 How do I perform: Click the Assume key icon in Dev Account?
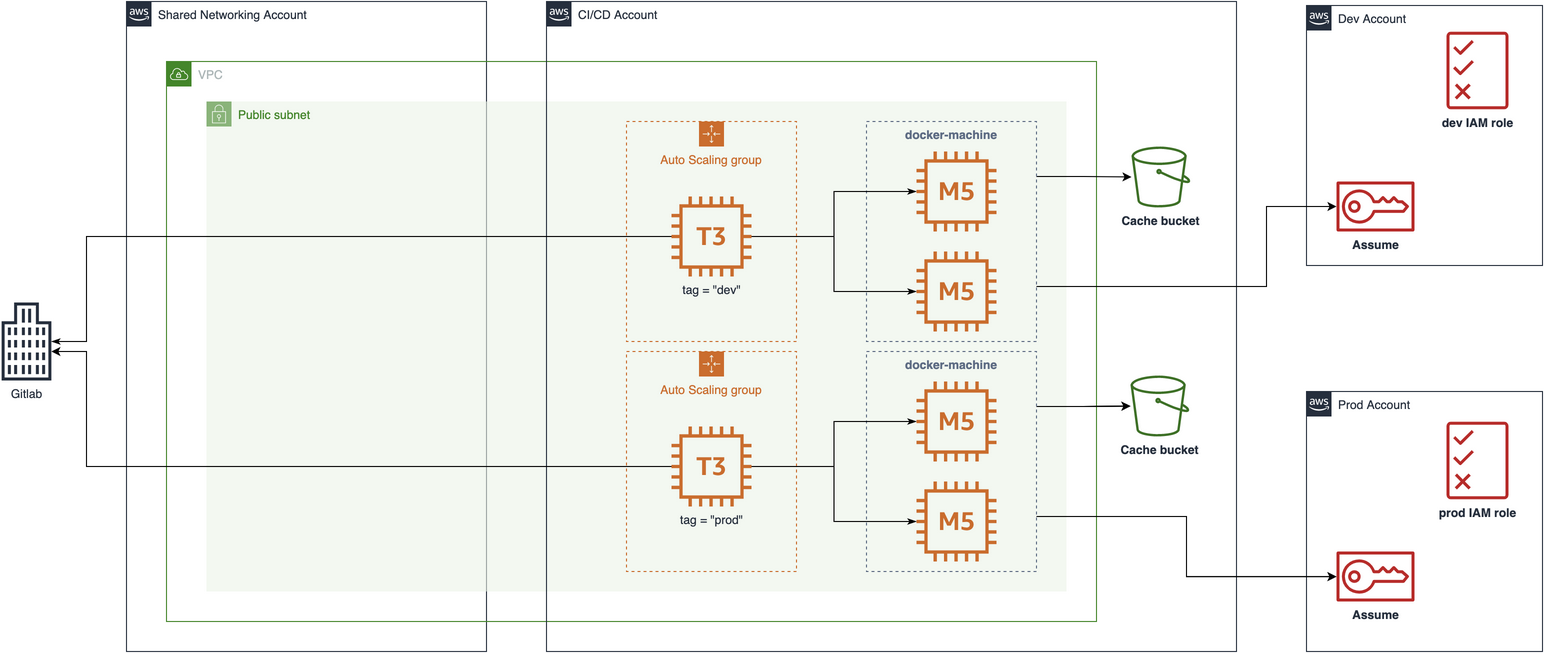1375,207
